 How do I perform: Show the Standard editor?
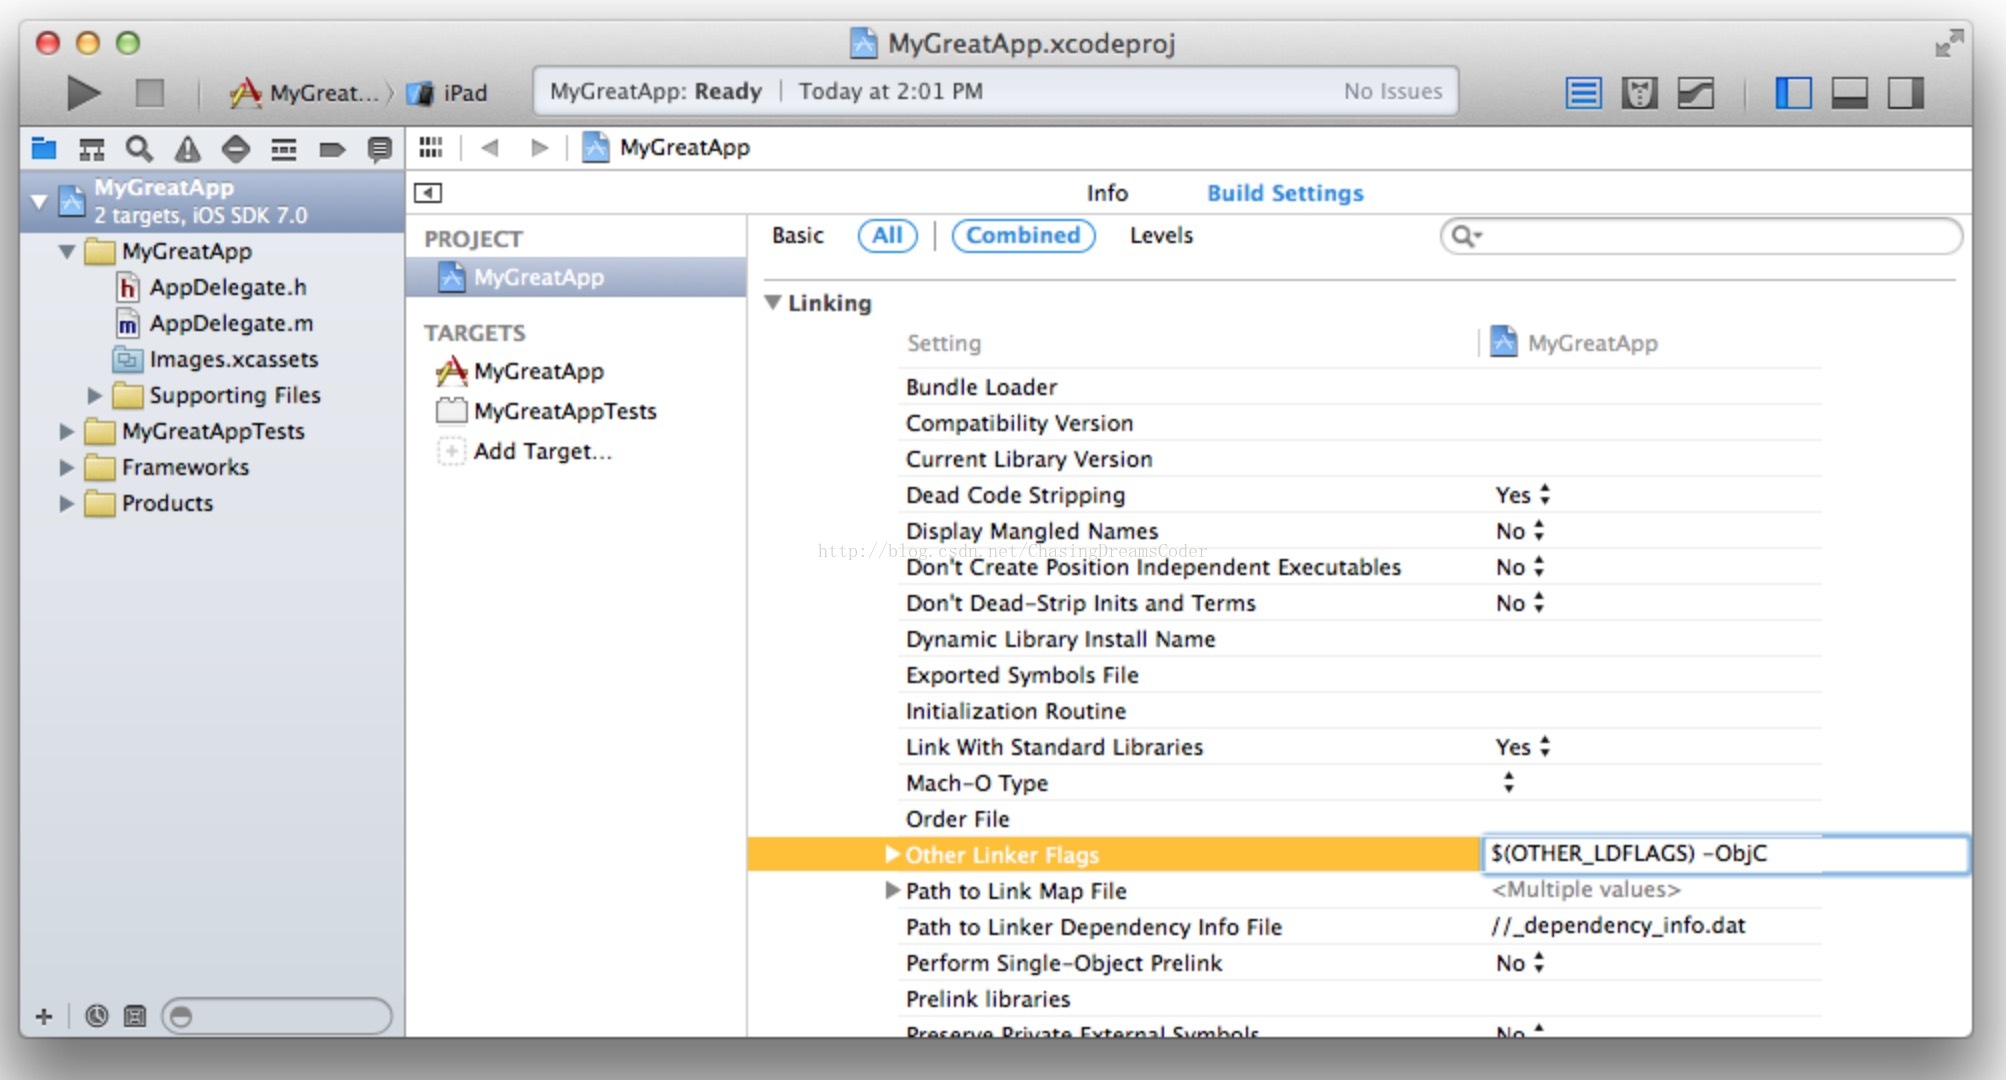coord(1583,93)
